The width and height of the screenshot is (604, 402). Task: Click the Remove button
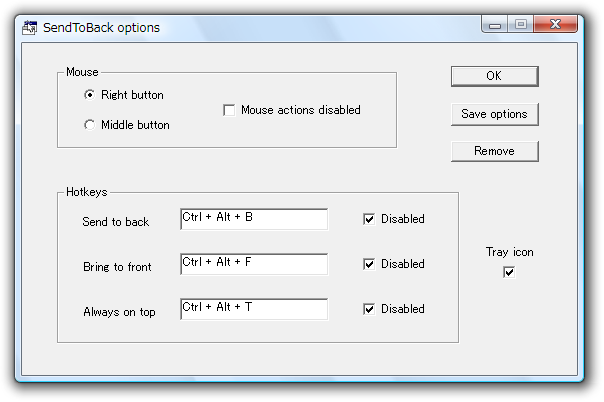pyautogui.click(x=495, y=151)
